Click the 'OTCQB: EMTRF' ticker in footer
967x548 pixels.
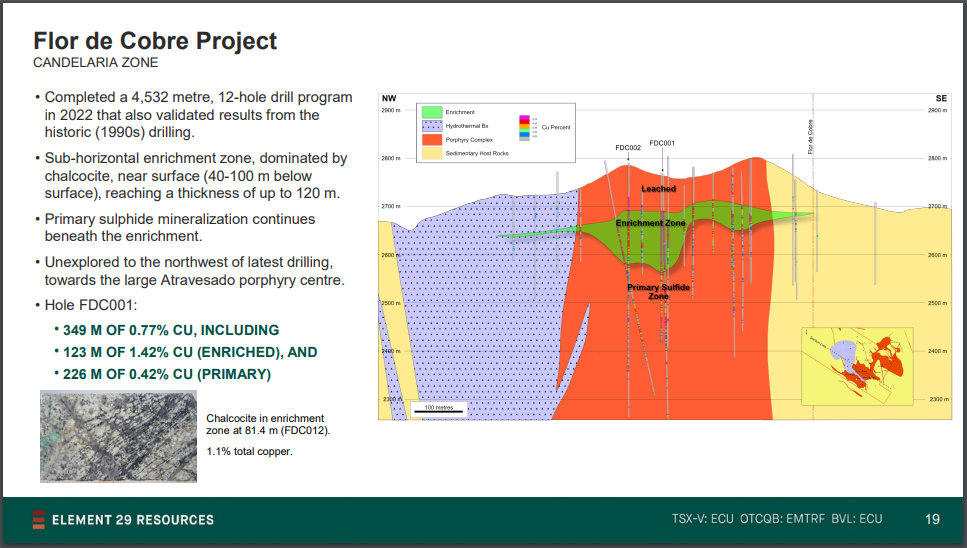[782, 518]
